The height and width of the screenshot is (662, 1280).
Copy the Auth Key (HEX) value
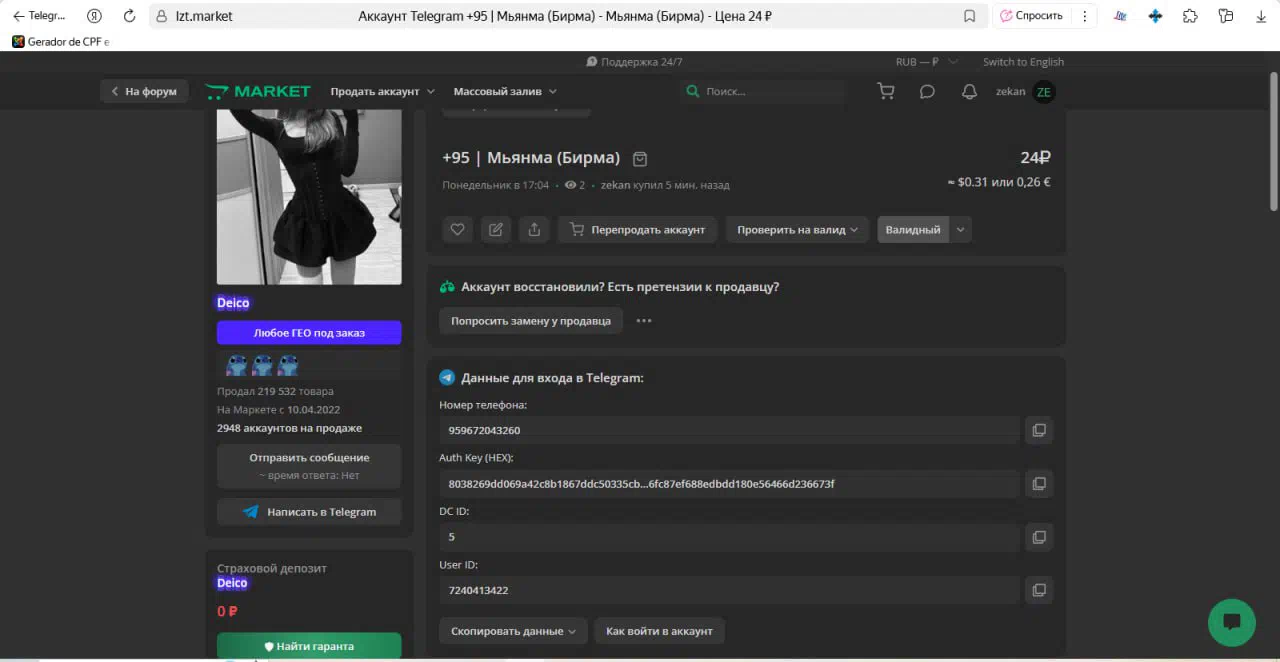click(1039, 484)
